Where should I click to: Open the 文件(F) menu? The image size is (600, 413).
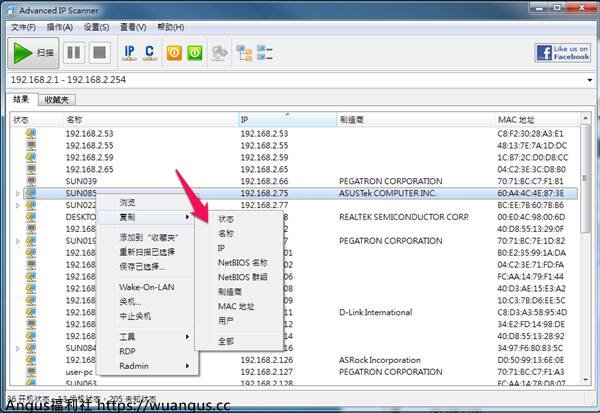tap(23, 27)
